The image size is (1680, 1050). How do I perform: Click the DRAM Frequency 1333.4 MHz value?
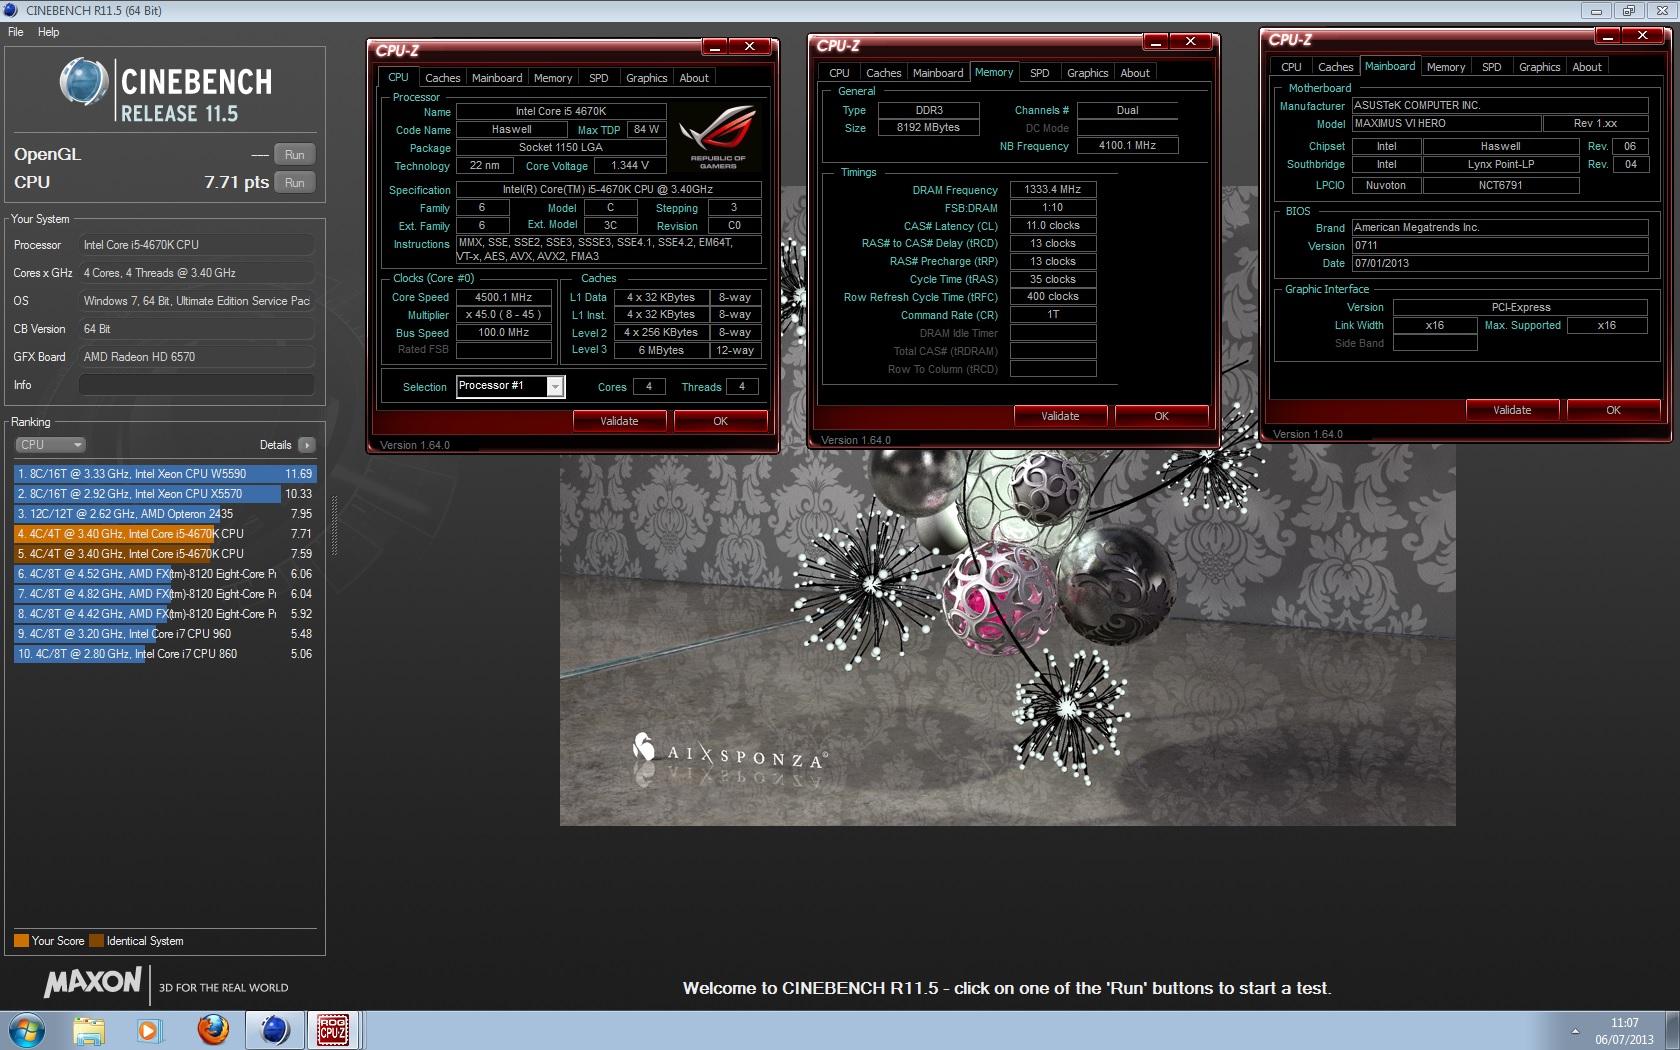pos(1053,189)
